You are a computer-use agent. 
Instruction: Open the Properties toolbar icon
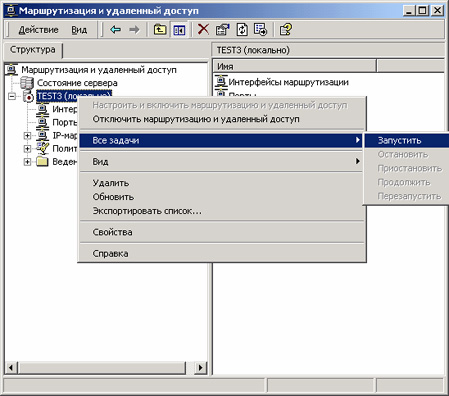coord(223,30)
